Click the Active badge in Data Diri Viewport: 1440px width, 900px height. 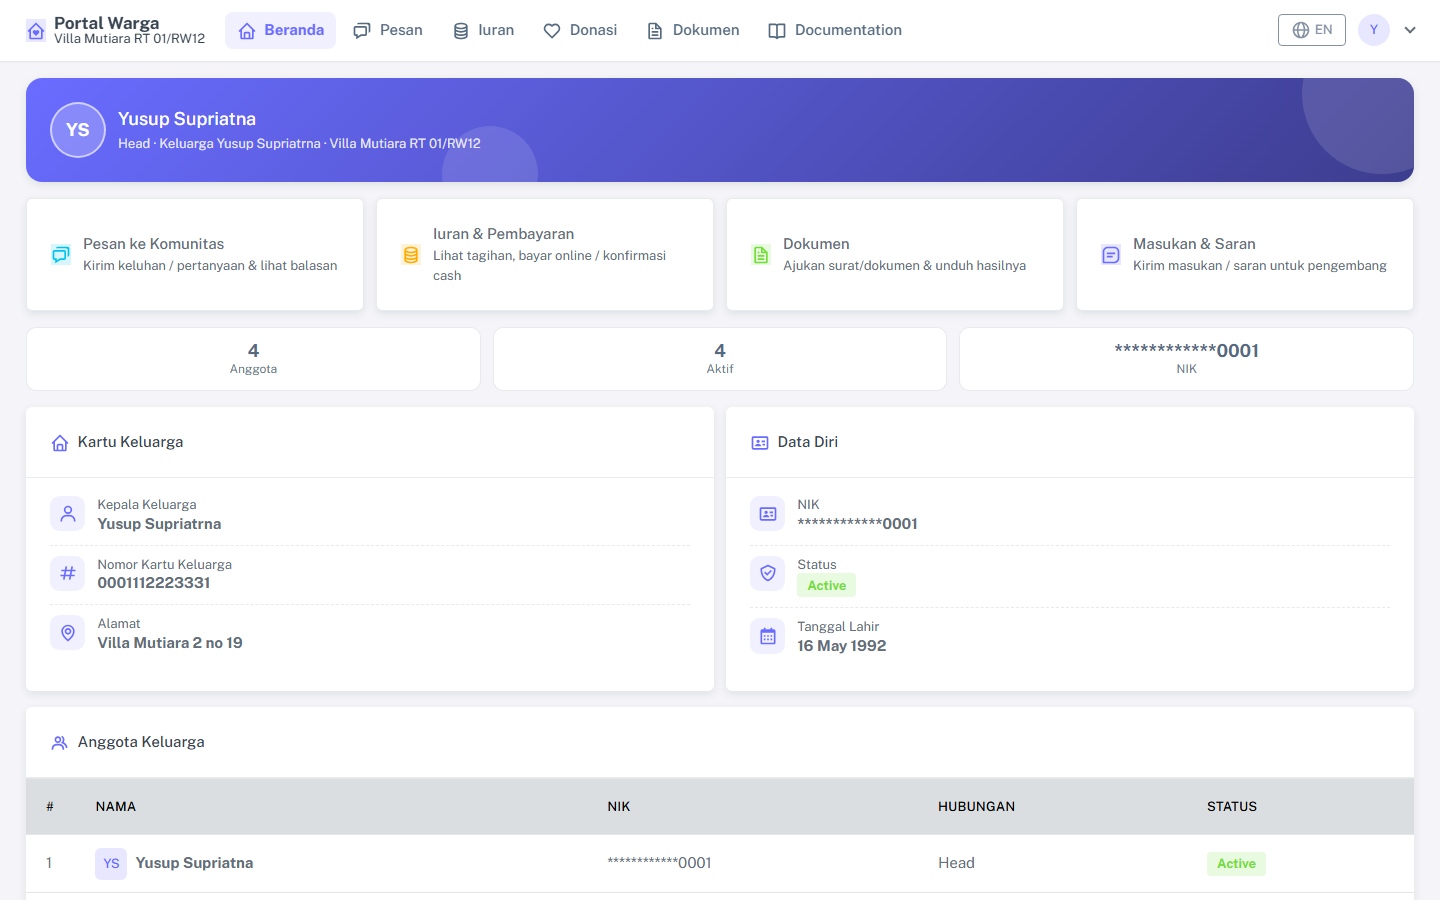pos(826,586)
